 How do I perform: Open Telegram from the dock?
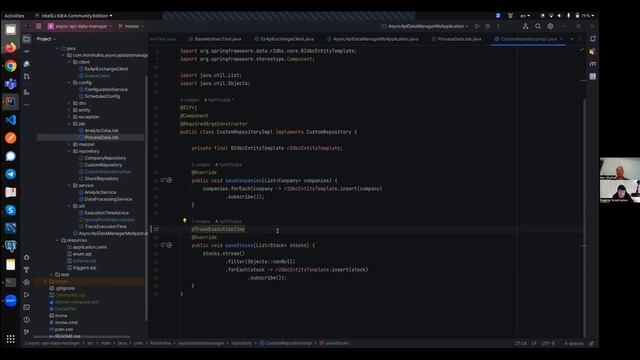(x=11, y=174)
